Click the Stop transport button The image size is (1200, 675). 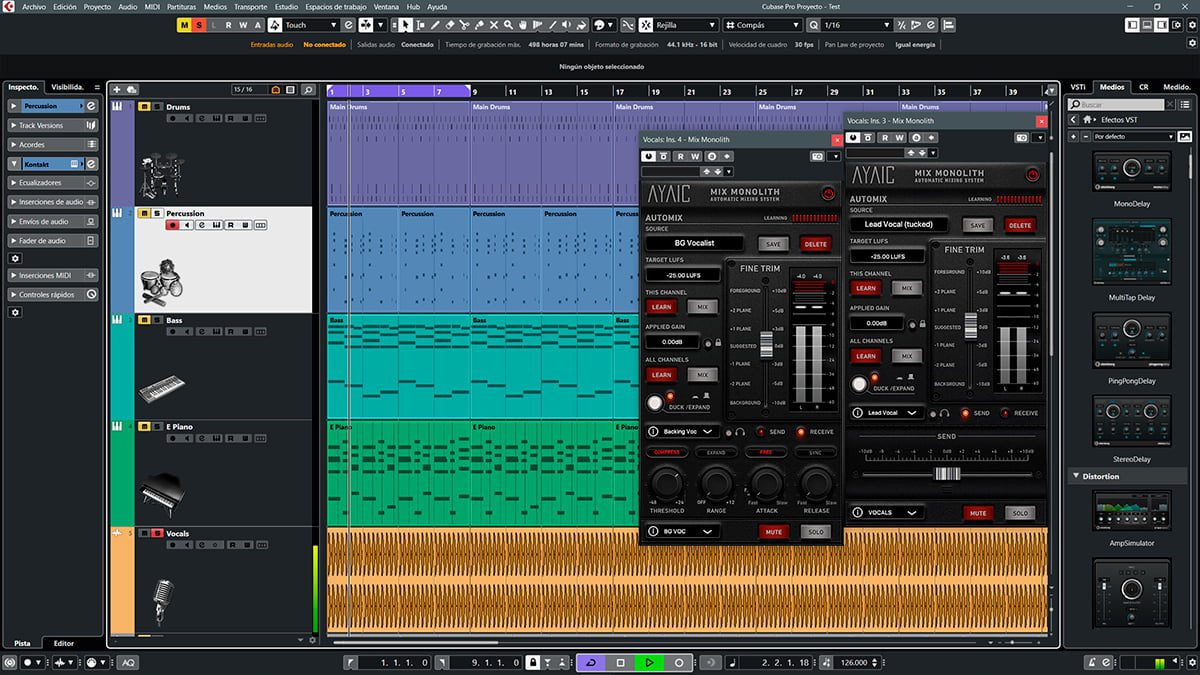[x=620, y=662]
